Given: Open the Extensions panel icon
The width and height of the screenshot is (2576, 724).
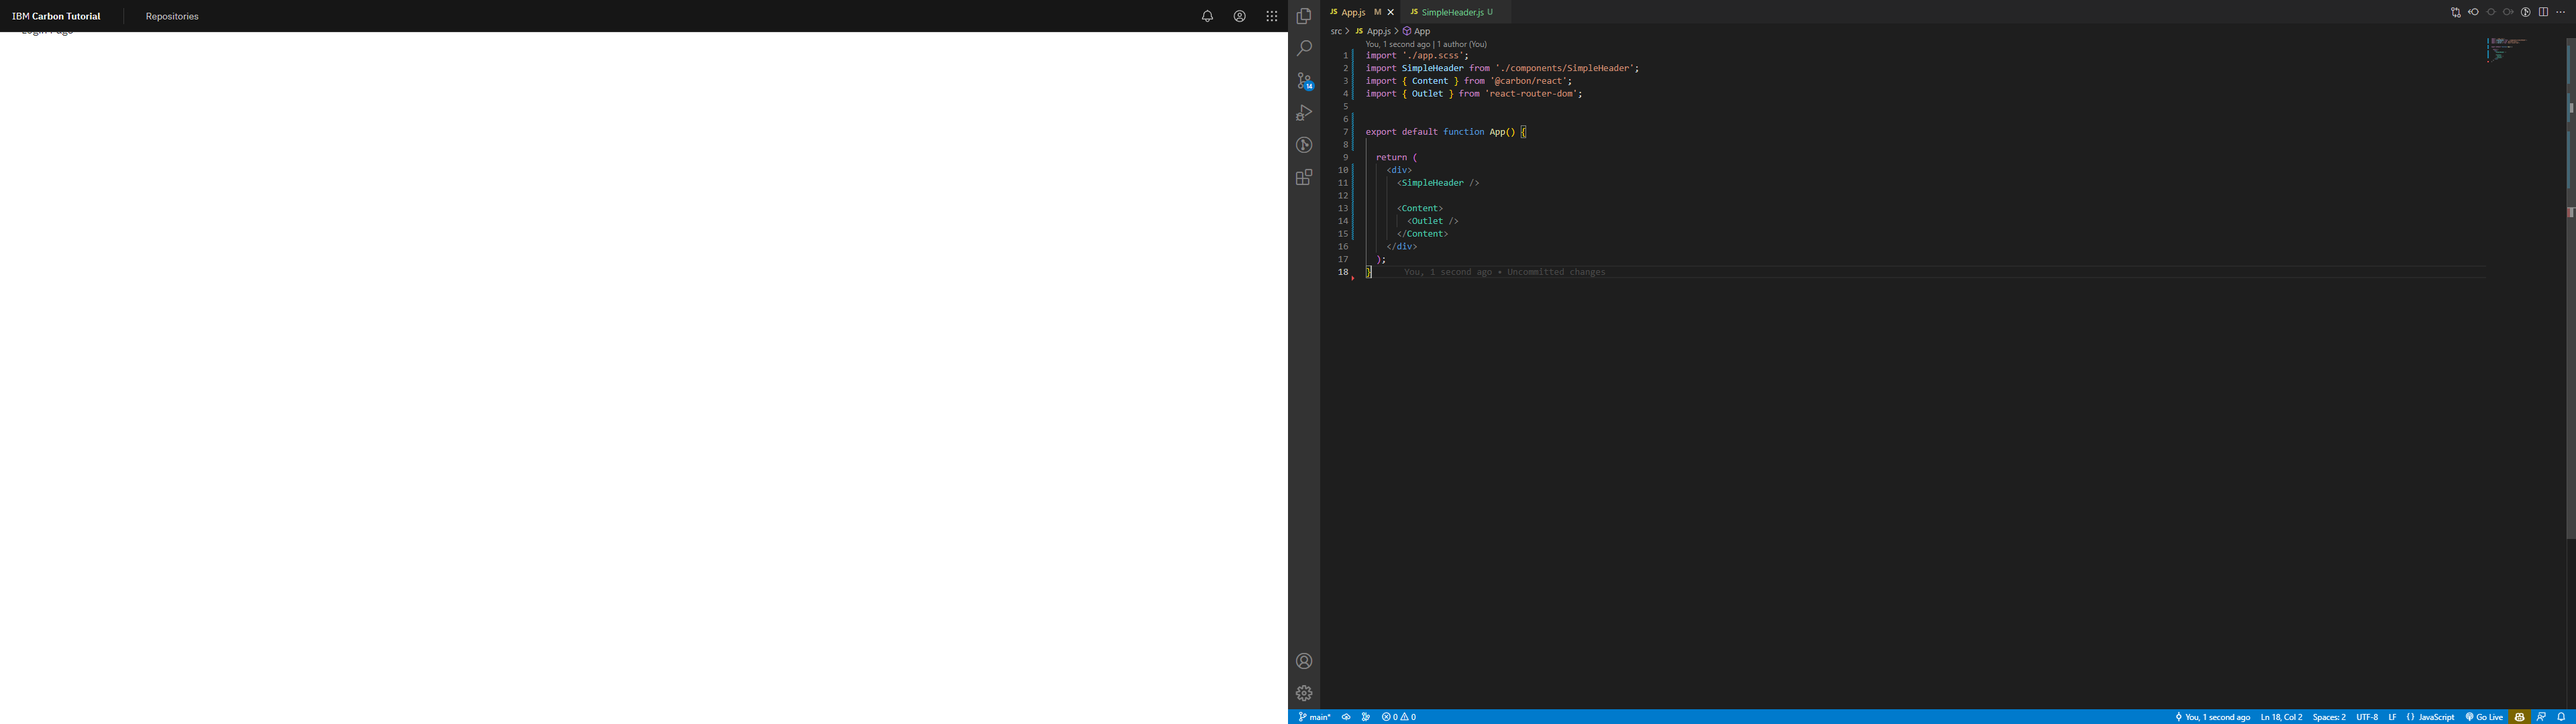Looking at the screenshot, I should [1303, 177].
